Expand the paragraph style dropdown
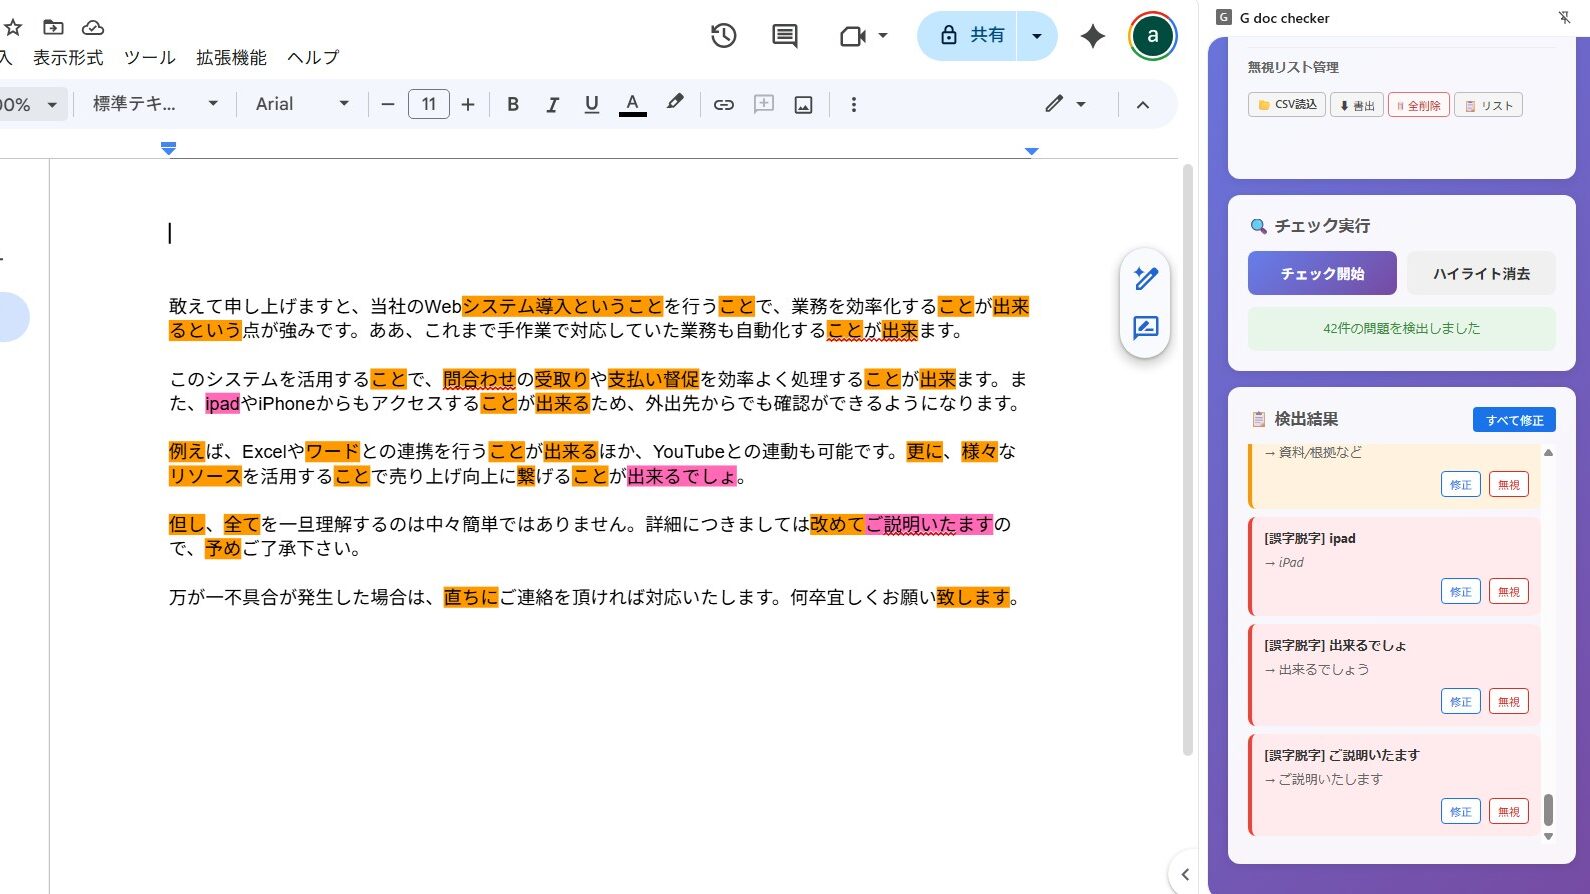 tap(155, 104)
